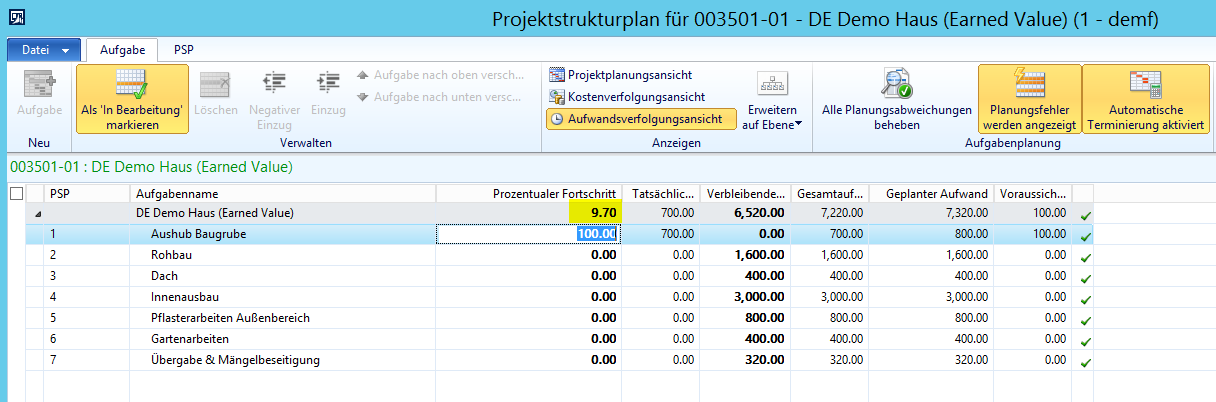Check the select-all checkbox in grid header
This screenshot has width=1216, height=402.
(16, 193)
